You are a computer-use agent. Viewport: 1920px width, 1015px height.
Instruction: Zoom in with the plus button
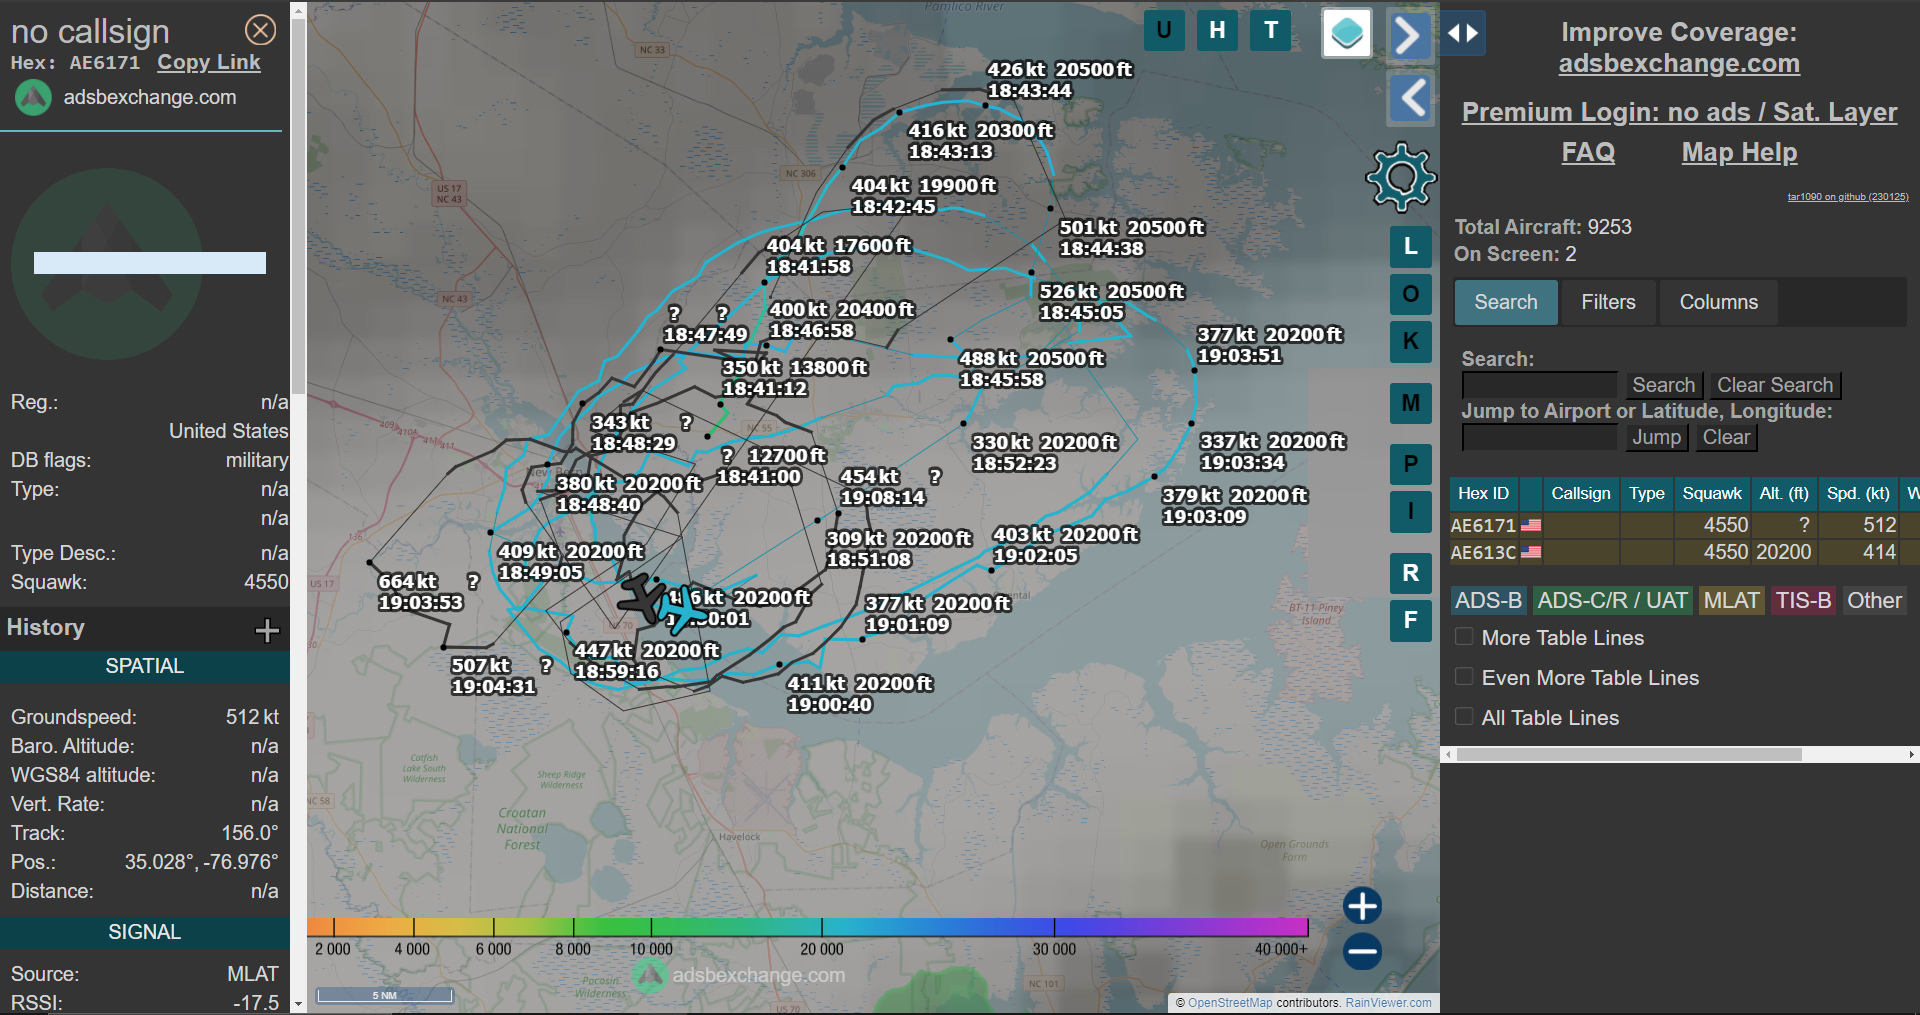click(1362, 906)
